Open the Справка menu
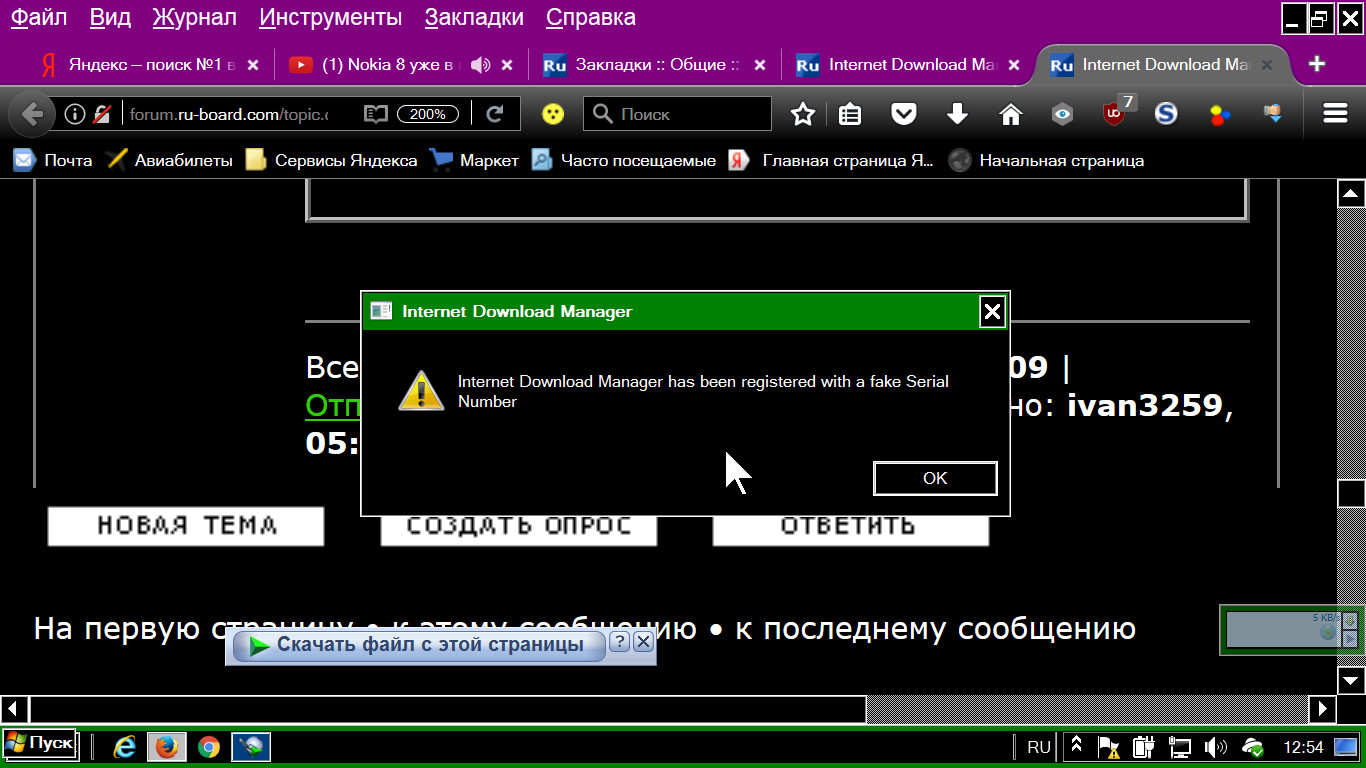 click(591, 17)
